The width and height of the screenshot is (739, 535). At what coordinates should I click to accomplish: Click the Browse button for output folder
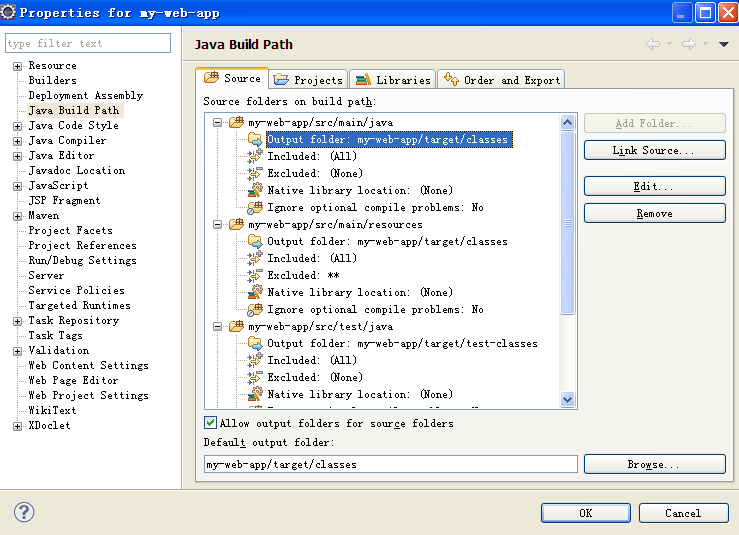[654, 465]
